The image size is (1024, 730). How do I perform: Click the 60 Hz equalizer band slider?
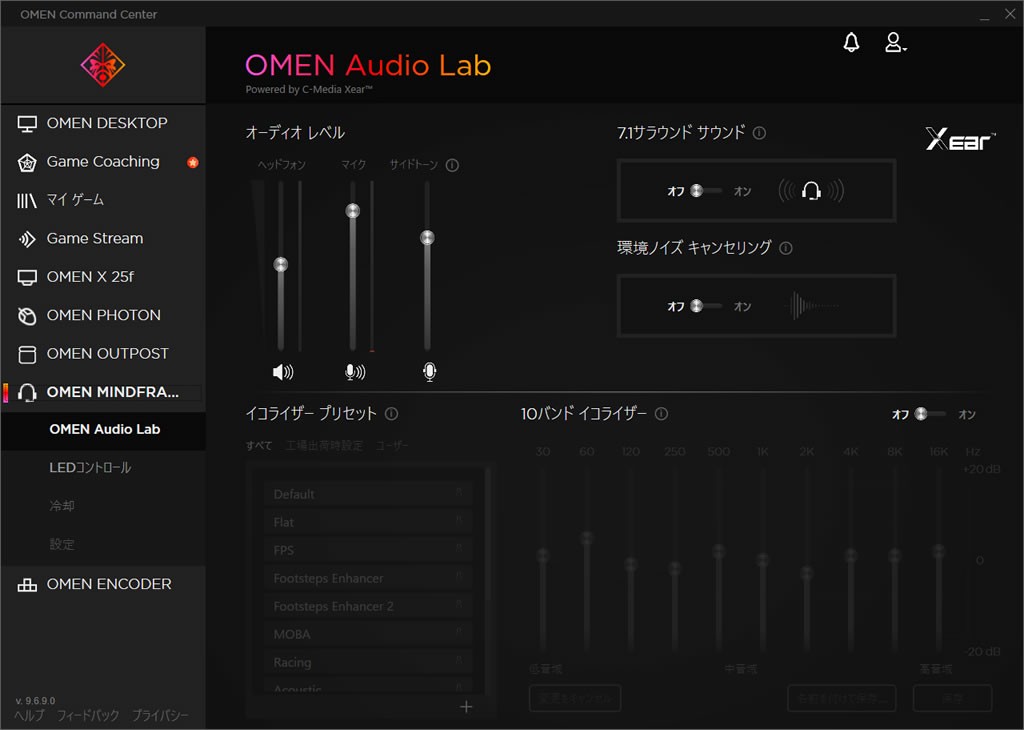[586, 538]
